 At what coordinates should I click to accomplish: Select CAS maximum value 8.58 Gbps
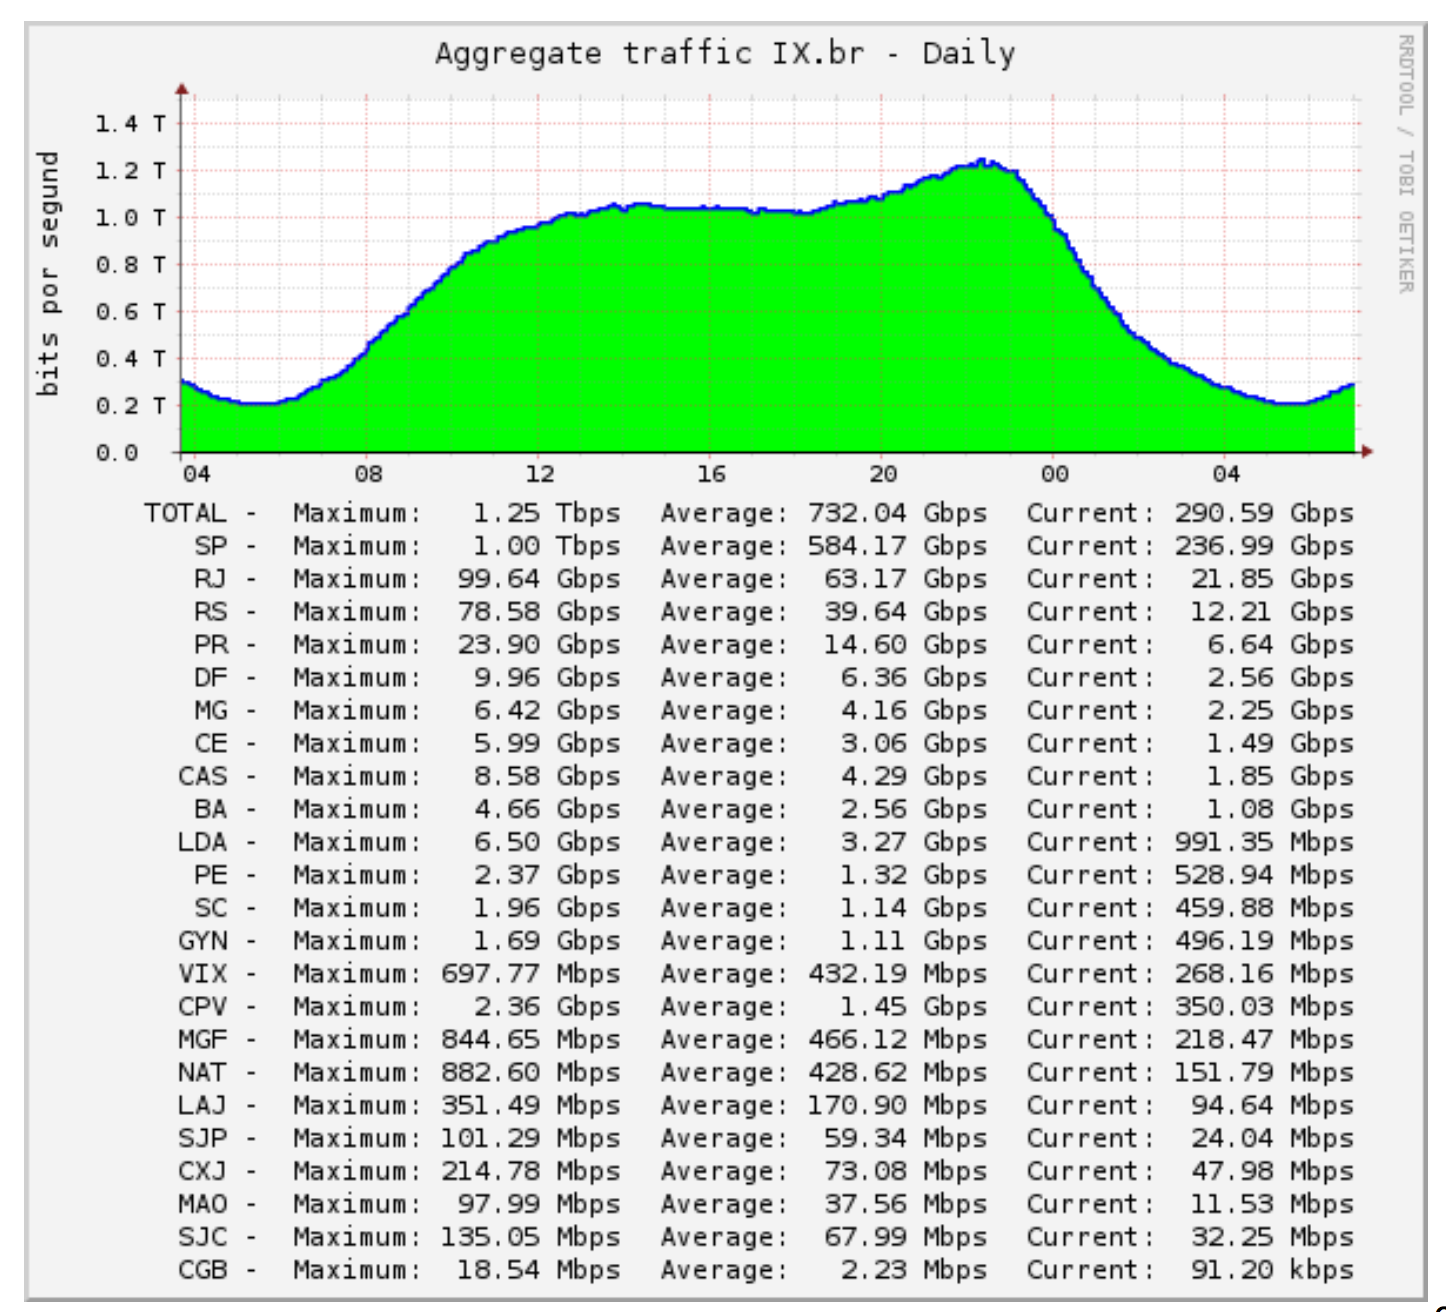(x=546, y=777)
